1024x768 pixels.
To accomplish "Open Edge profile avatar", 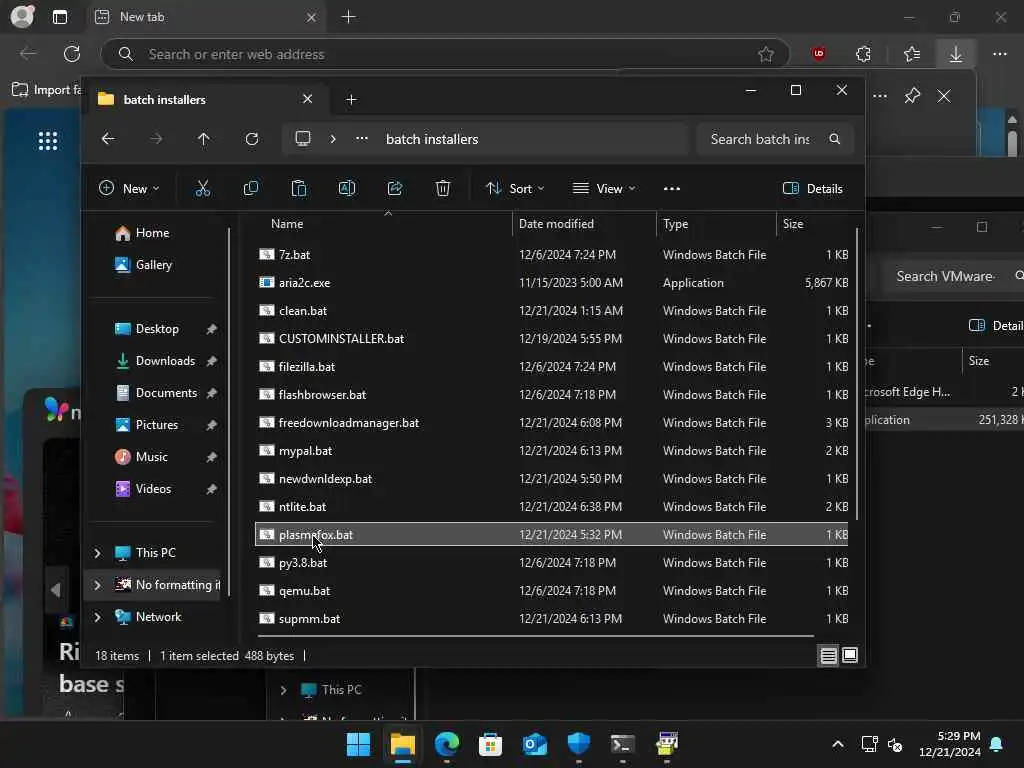I will point(22,16).
